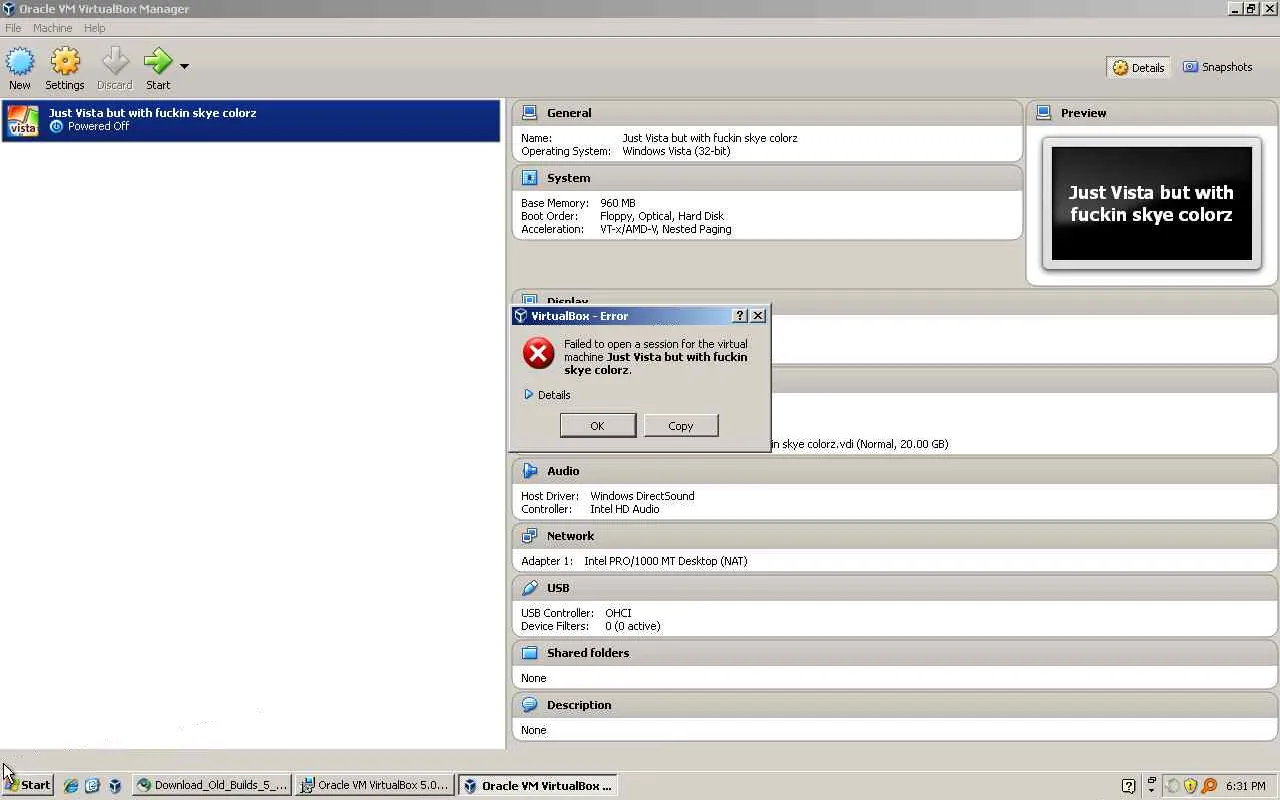Open the Shared folders header link

(588, 653)
